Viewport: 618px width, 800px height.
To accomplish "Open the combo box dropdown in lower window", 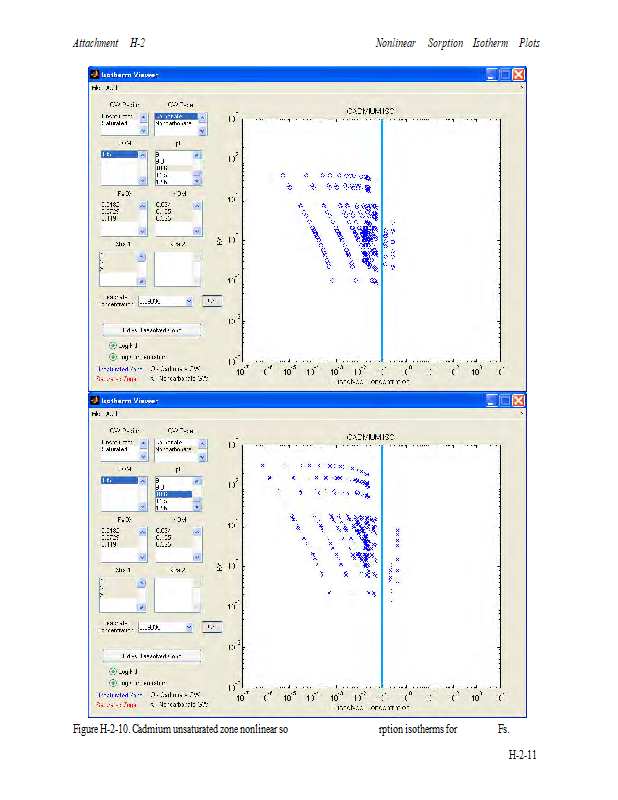I will (187, 627).
